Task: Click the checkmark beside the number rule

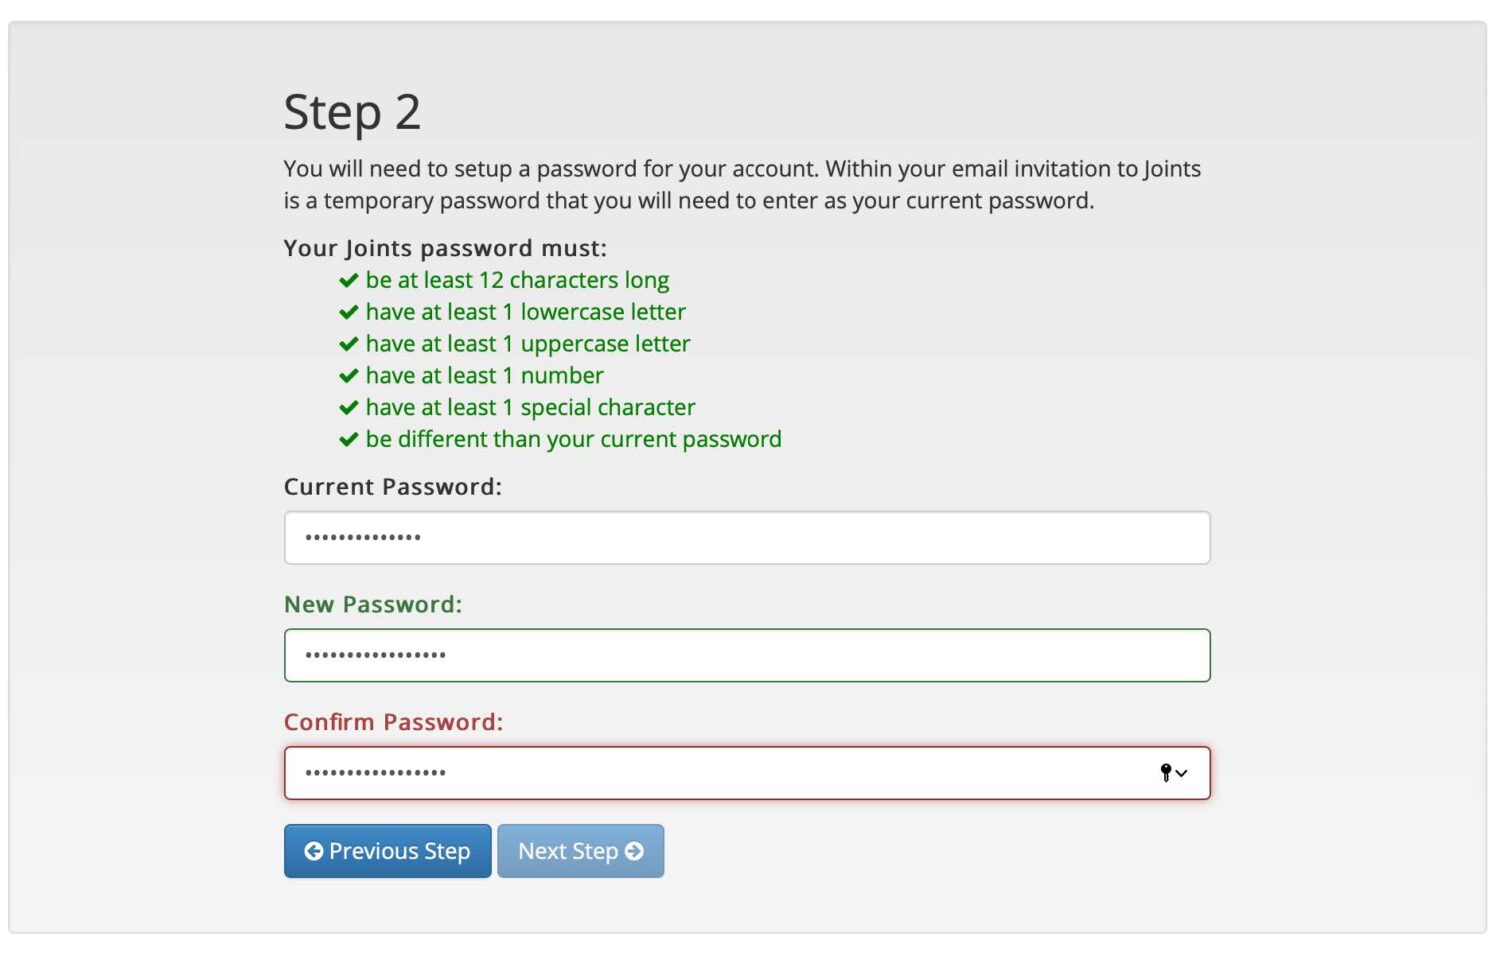Action: pyautogui.click(x=348, y=377)
